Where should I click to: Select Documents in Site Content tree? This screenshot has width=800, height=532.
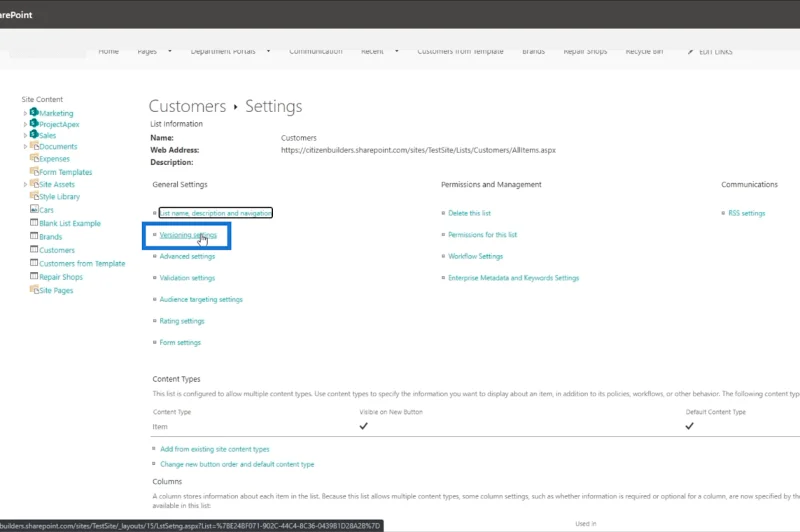click(58, 146)
